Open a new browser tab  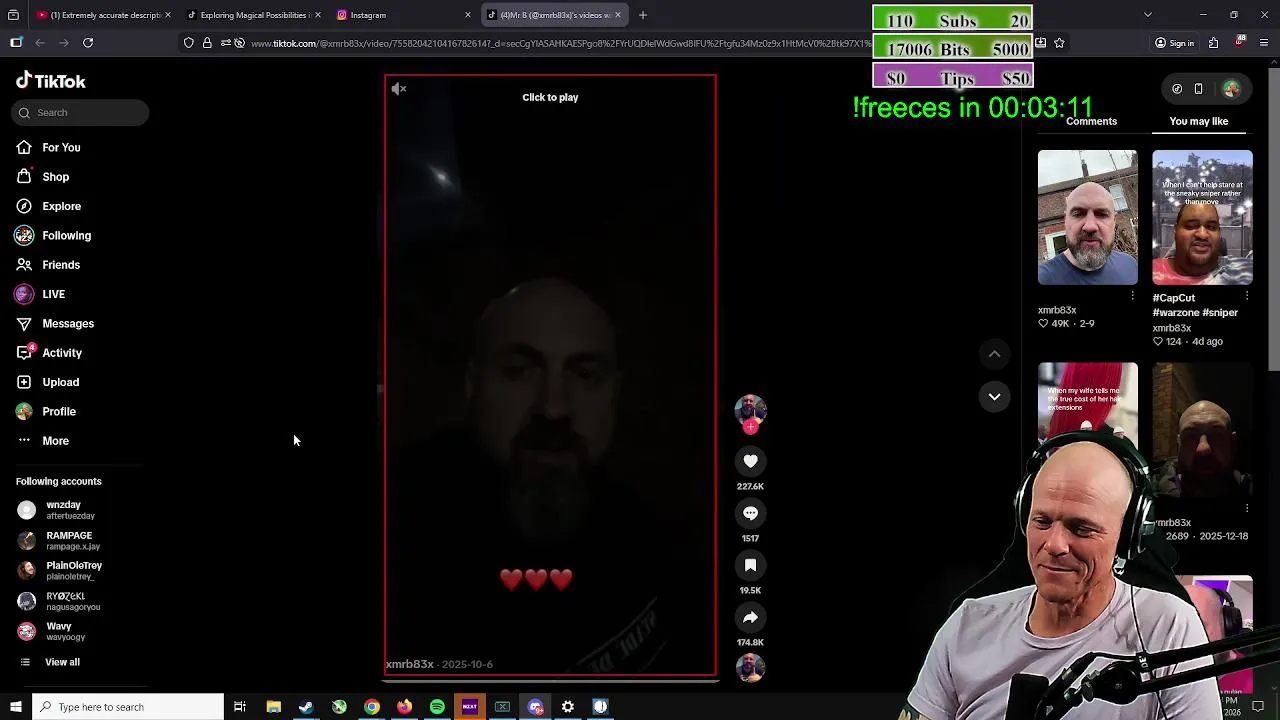[643, 15]
